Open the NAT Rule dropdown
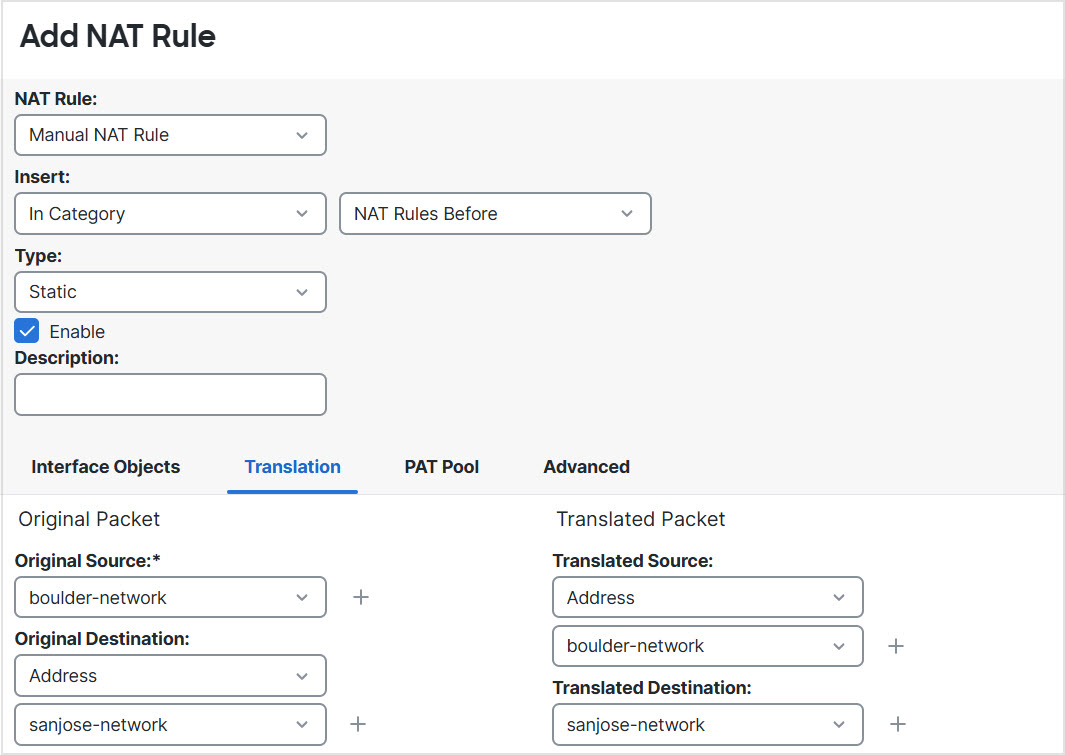 [x=170, y=135]
